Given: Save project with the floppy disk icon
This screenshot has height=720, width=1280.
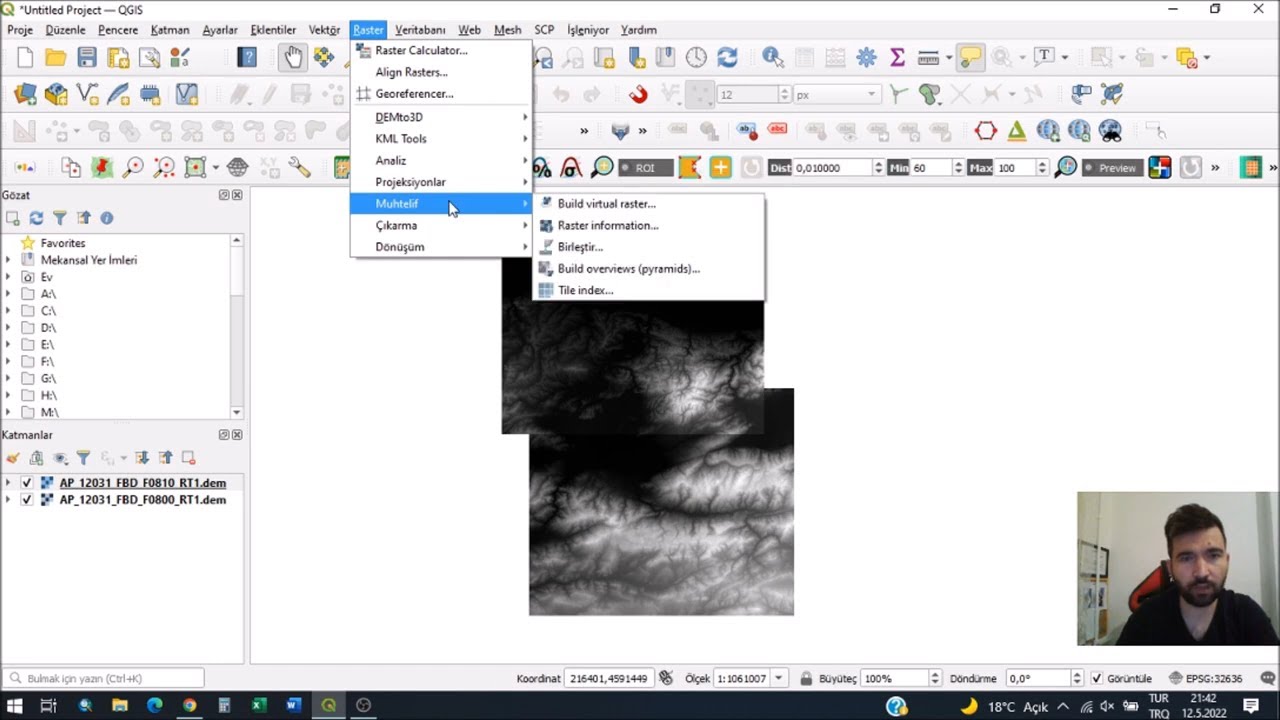Looking at the screenshot, I should (x=87, y=58).
